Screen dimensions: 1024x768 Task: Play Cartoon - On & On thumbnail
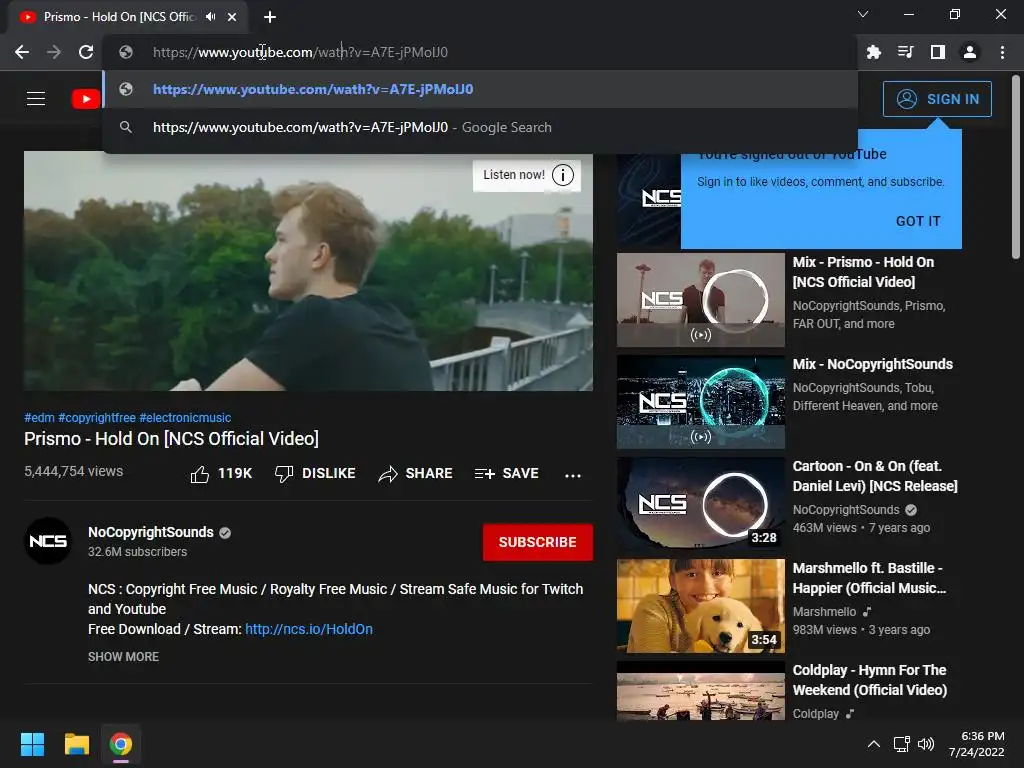point(701,504)
